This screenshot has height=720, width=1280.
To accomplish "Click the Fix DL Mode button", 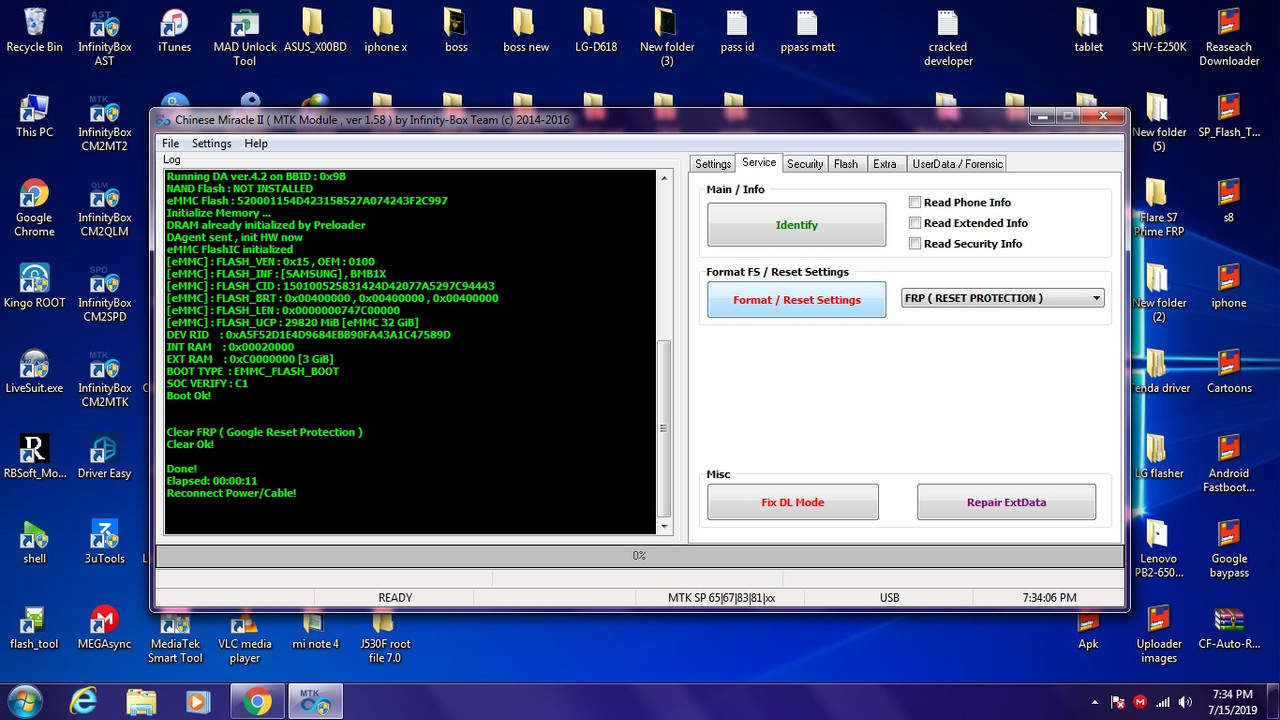I will point(793,502).
